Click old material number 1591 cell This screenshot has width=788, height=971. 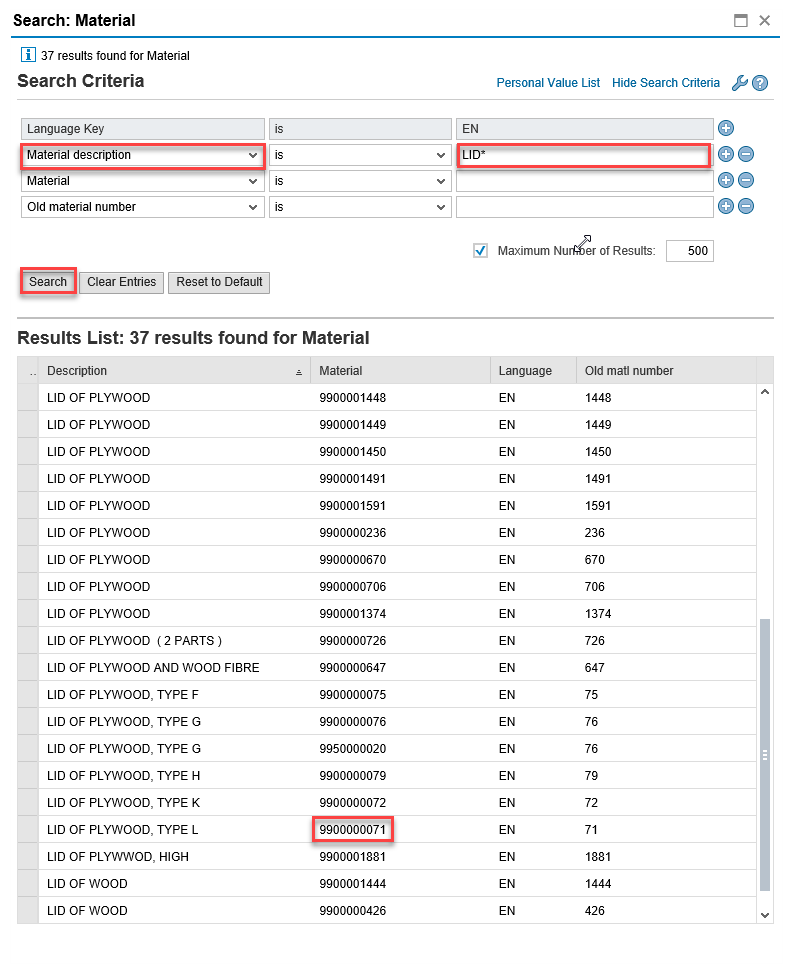(x=598, y=506)
